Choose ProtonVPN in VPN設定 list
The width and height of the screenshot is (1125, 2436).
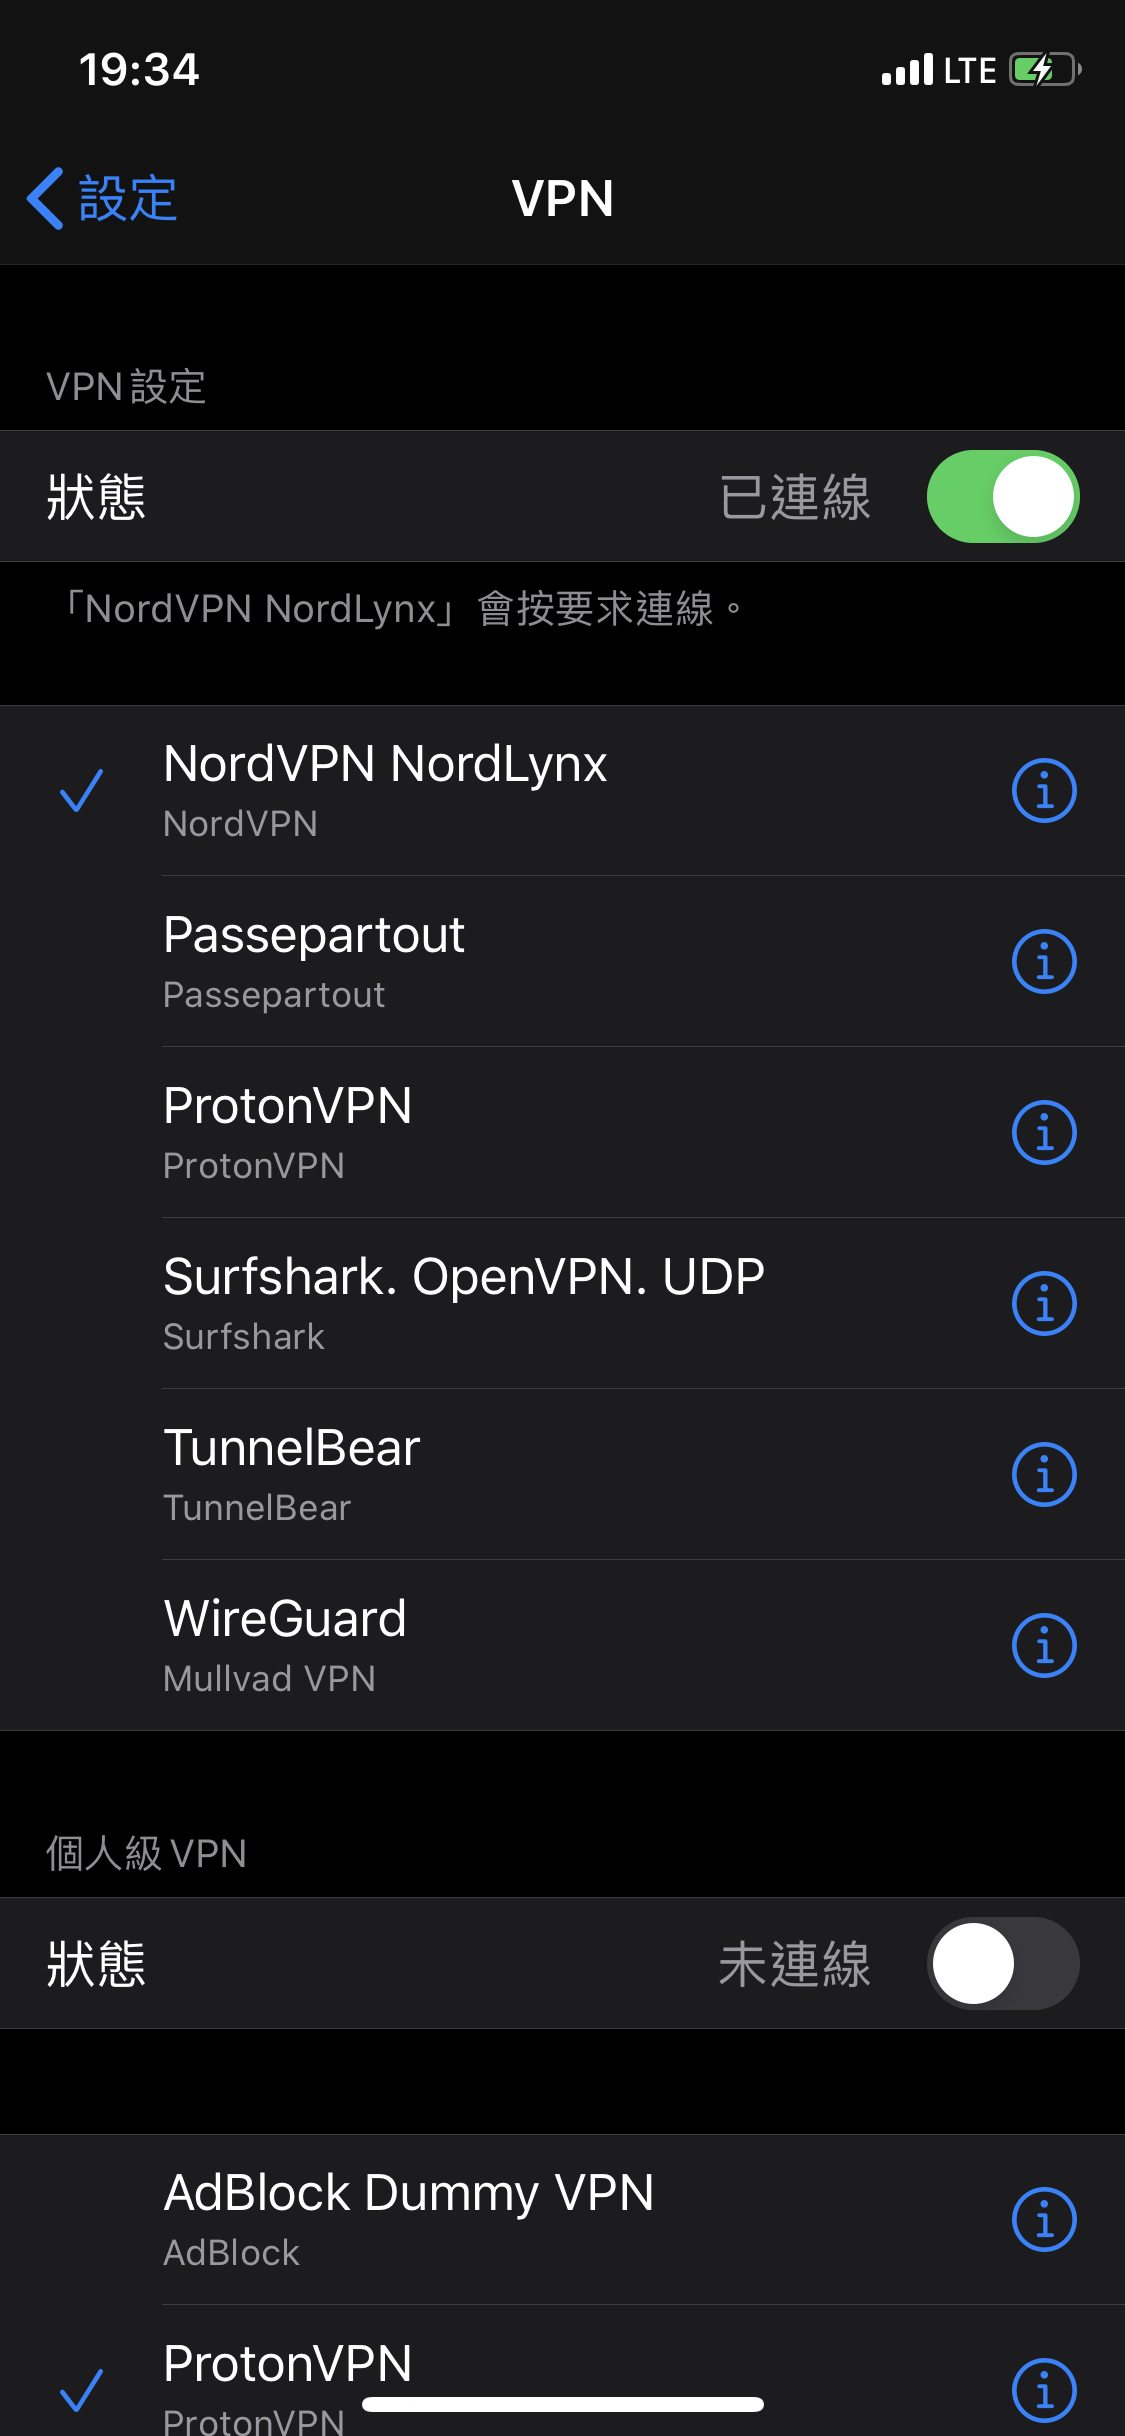(562, 1133)
